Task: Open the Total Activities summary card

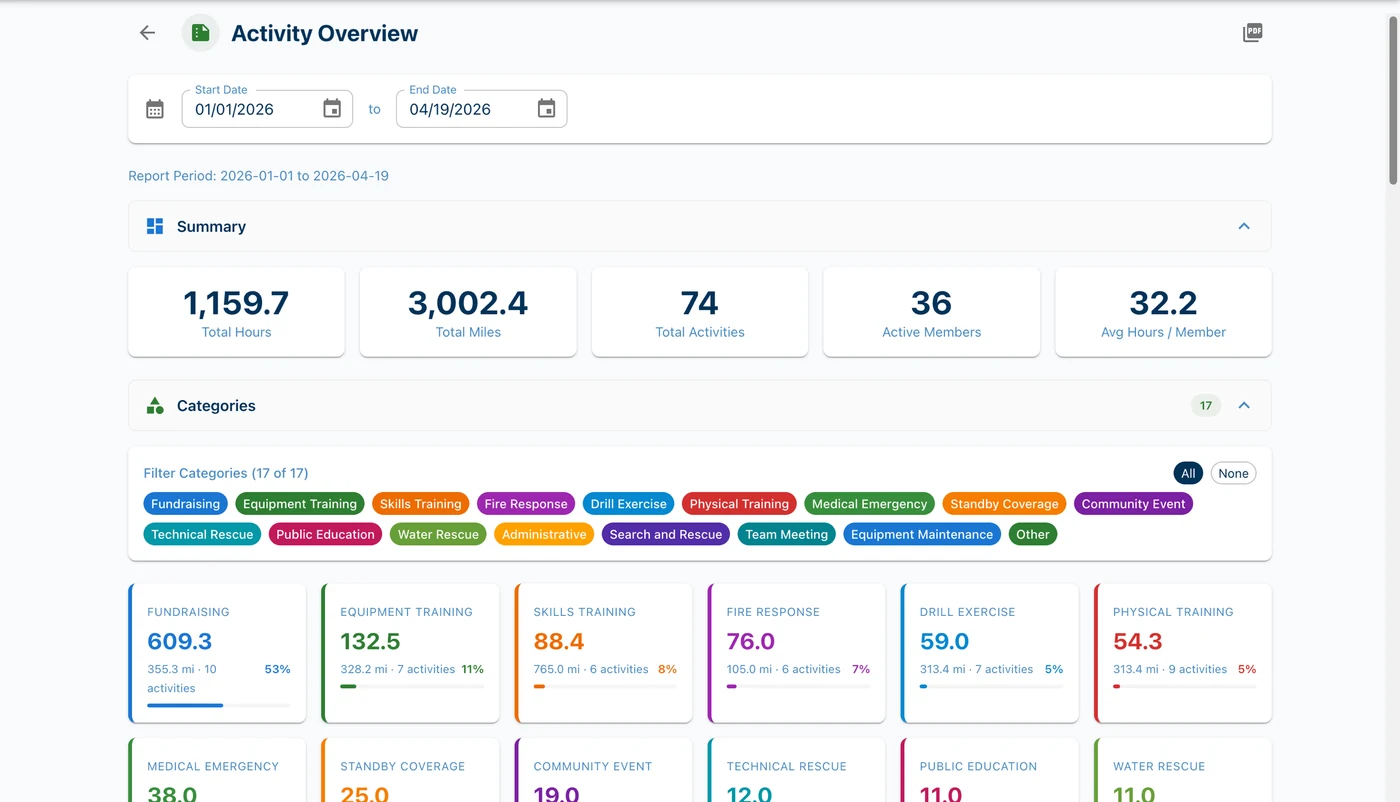Action: pyautogui.click(x=700, y=312)
